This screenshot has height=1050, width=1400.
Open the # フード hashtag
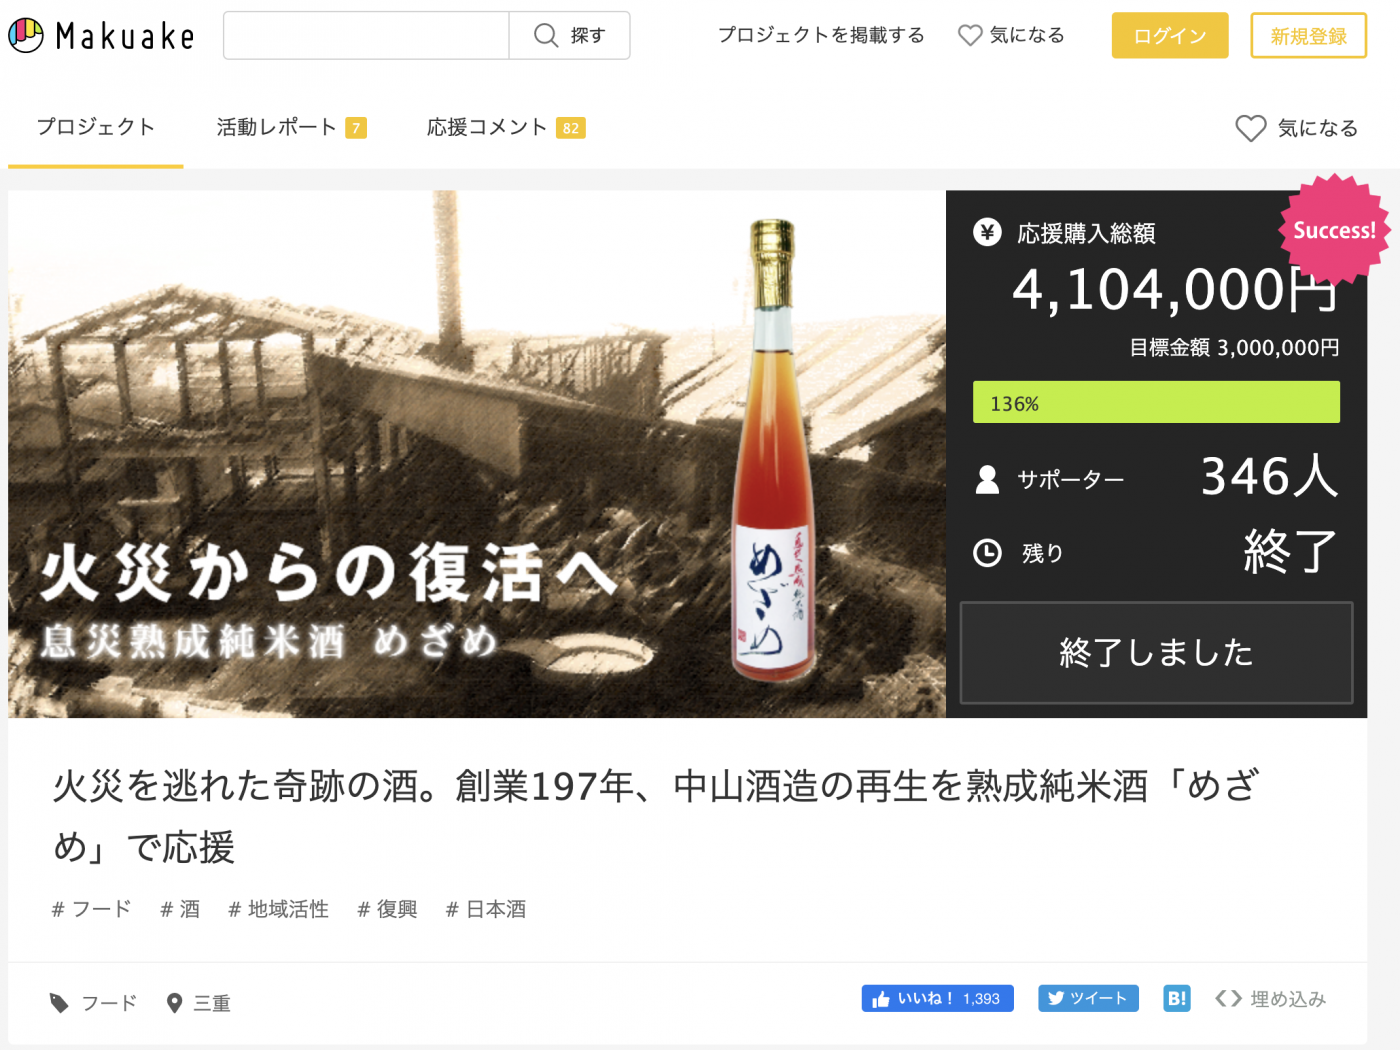click(x=91, y=909)
